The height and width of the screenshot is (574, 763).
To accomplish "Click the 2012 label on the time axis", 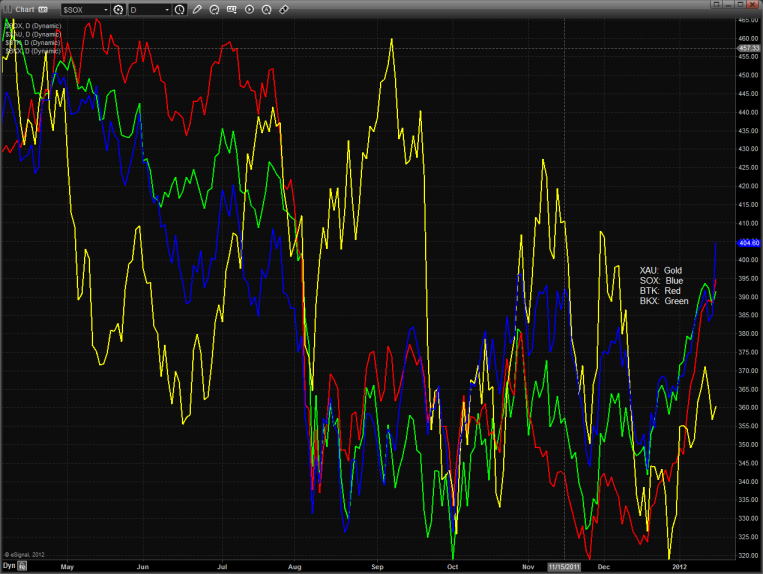I will pos(679,567).
